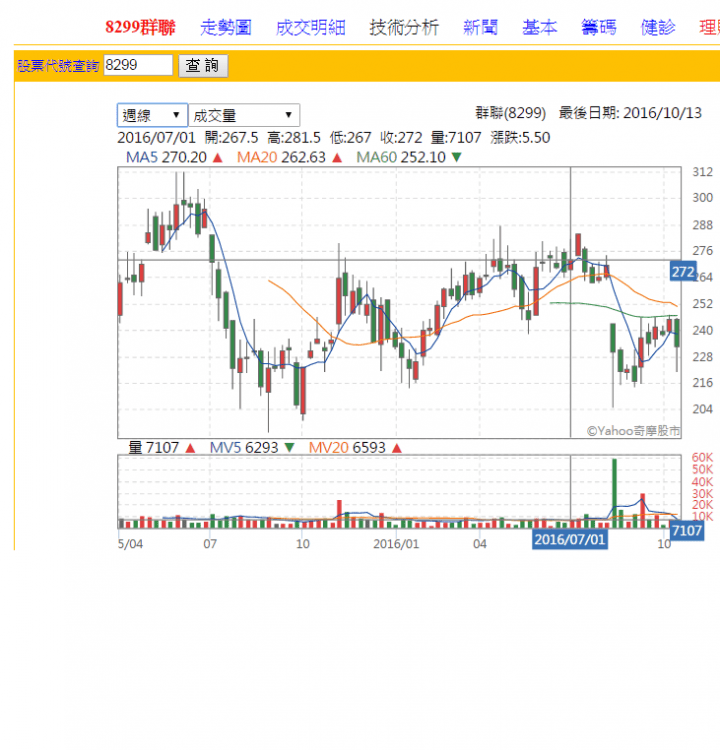
Task: Click the MV20 6593 volume legend
Action: click(x=355, y=448)
